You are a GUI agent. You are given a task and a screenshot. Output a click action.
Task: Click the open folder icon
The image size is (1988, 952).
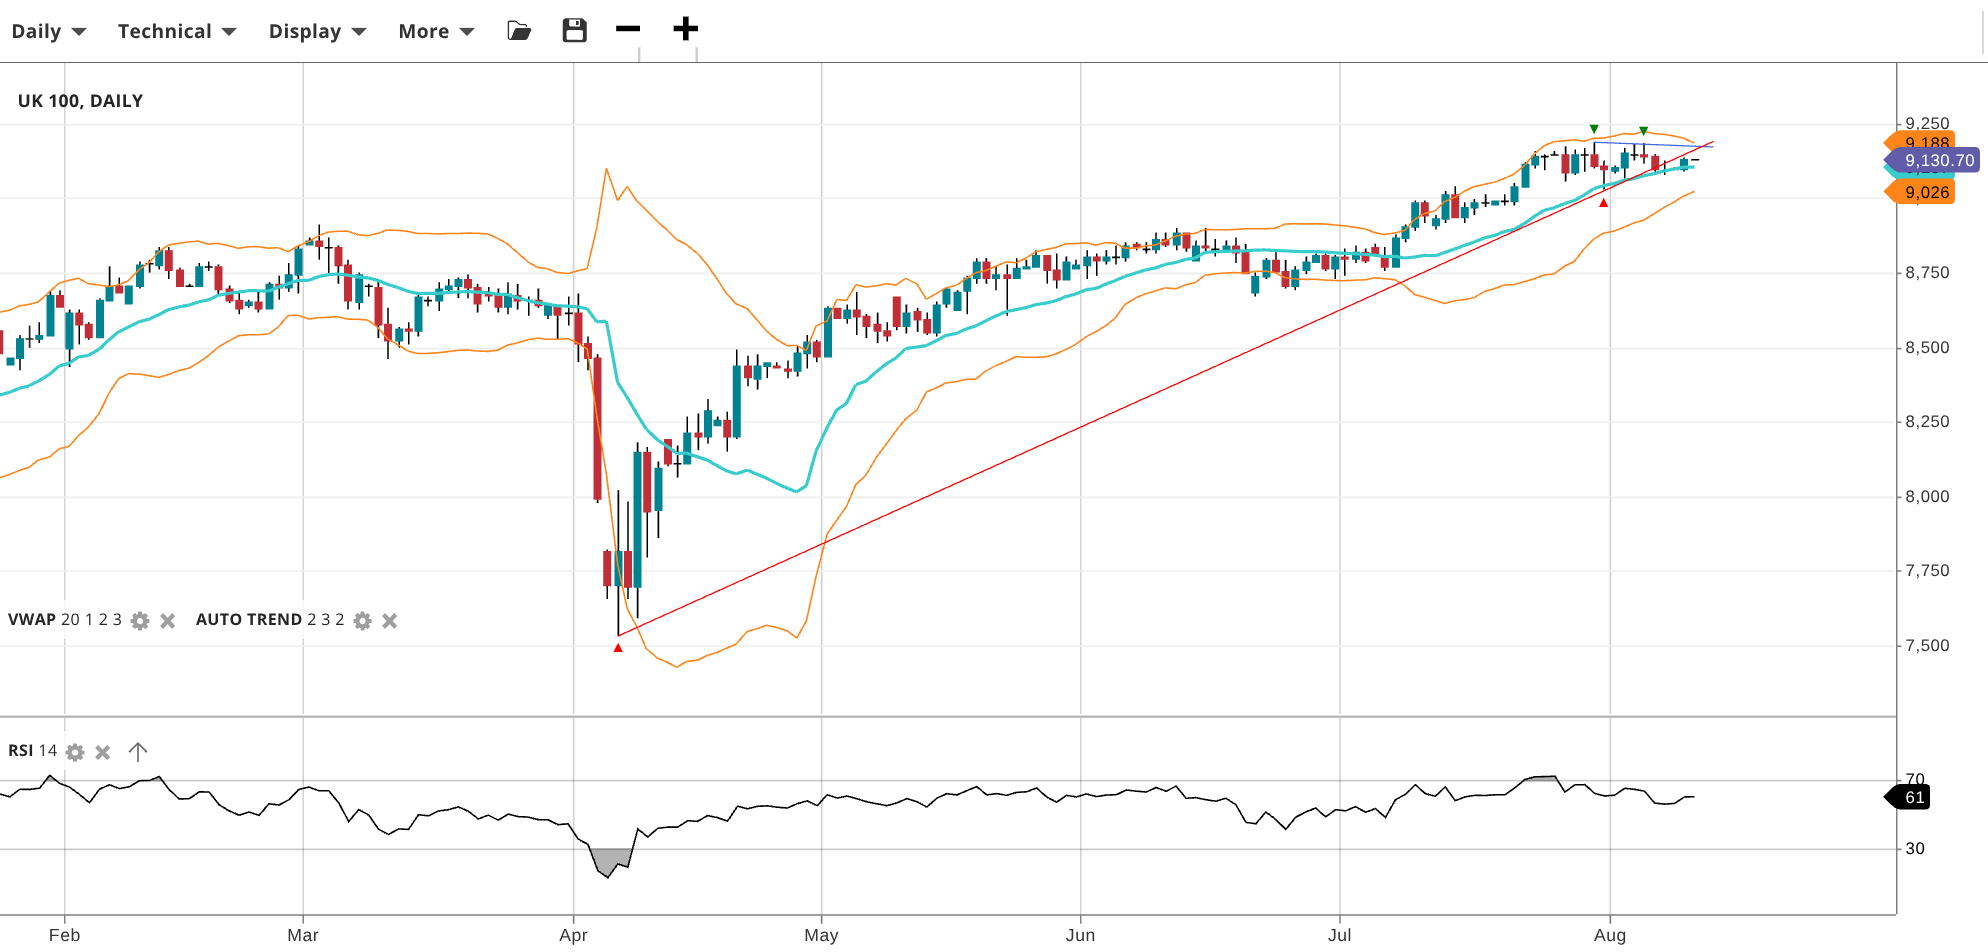[x=519, y=30]
